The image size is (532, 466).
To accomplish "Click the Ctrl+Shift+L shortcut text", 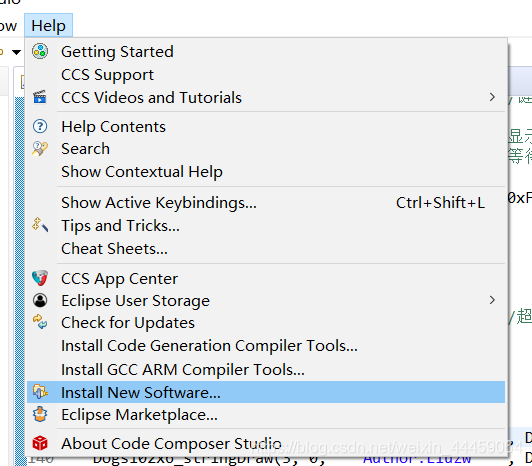I will (x=440, y=203).
